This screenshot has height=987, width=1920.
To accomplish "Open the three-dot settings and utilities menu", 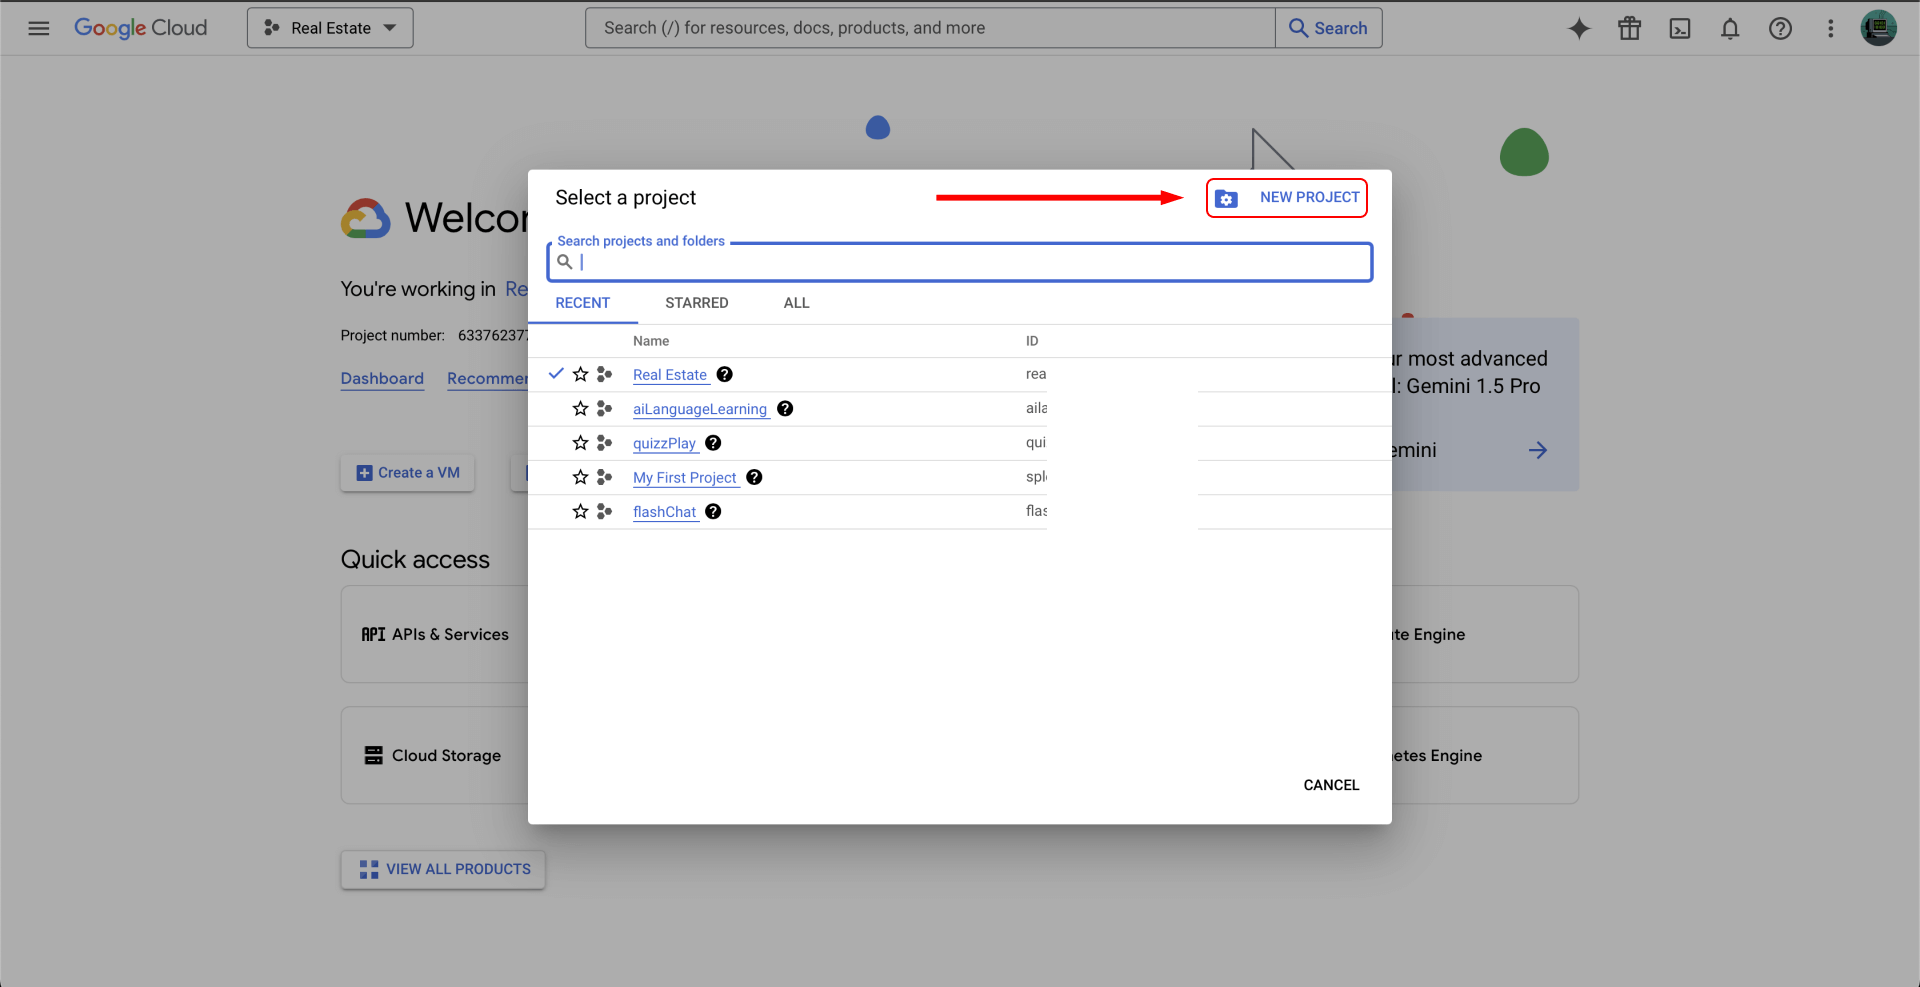I will [x=1830, y=28].
